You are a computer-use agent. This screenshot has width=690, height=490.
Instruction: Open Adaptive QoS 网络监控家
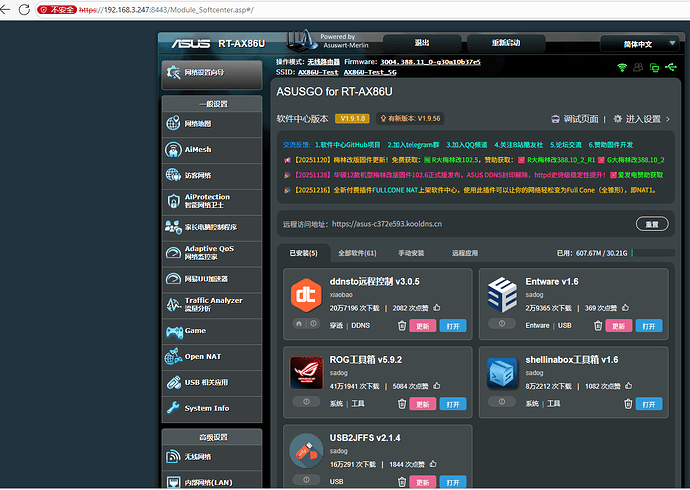pyautogui.click(x=212, y=253)
